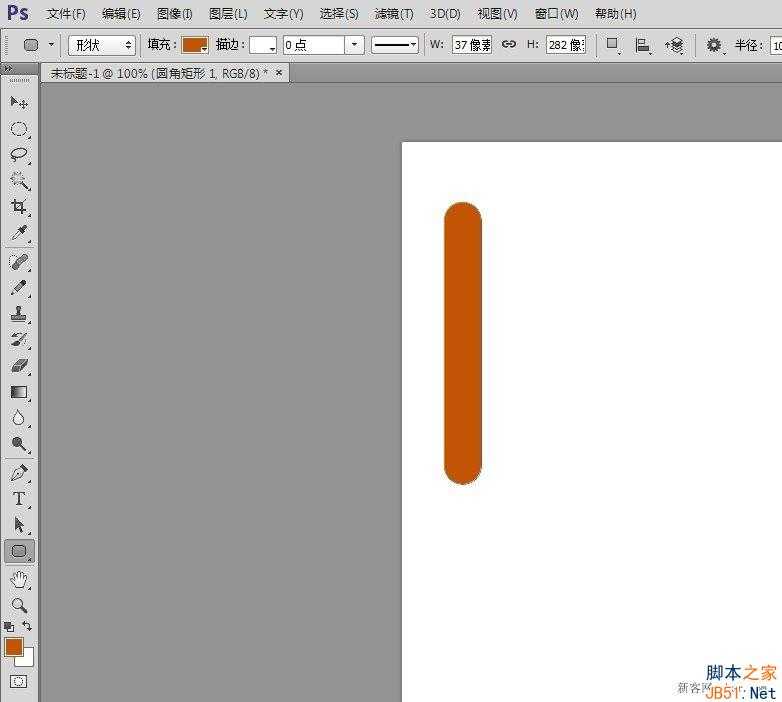The height and width of the screenshot is (702, 782).
Task: Open the 滤镜(T) menu
Action: coord(393,14)
